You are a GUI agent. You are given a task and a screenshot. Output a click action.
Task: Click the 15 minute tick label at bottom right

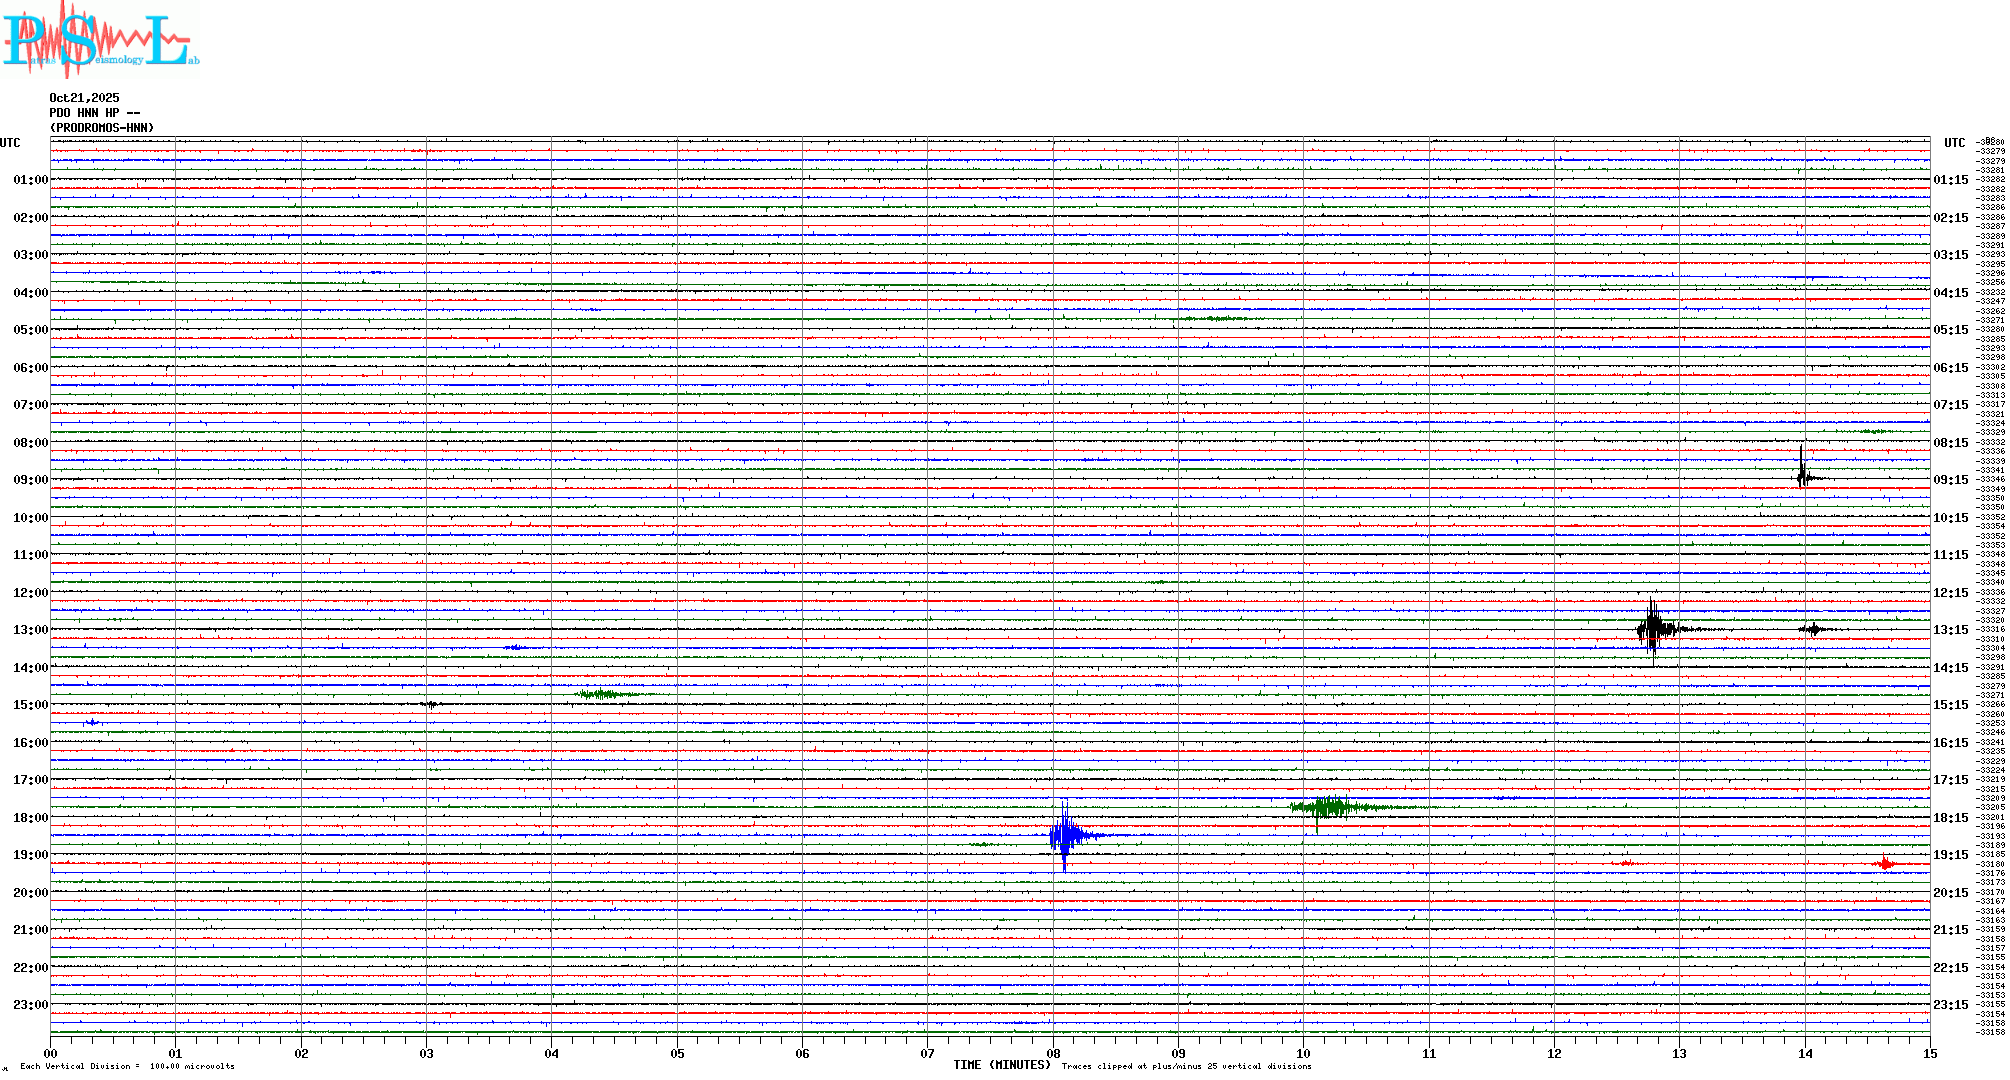[x=1929, y=1053]
